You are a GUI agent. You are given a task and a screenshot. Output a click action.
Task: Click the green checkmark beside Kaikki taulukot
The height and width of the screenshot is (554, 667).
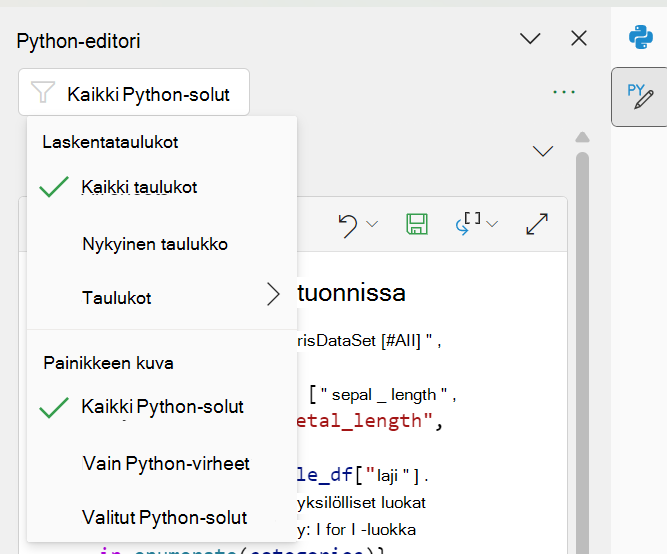click(x=54, y=187)
